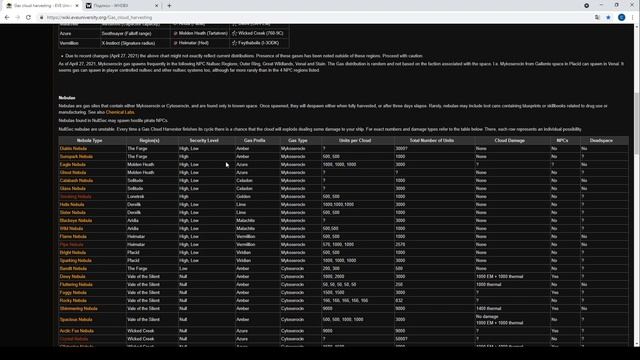Open the Bright Nebula link
640x360 pixels.
pyautogui.click(x=73, y=253)
